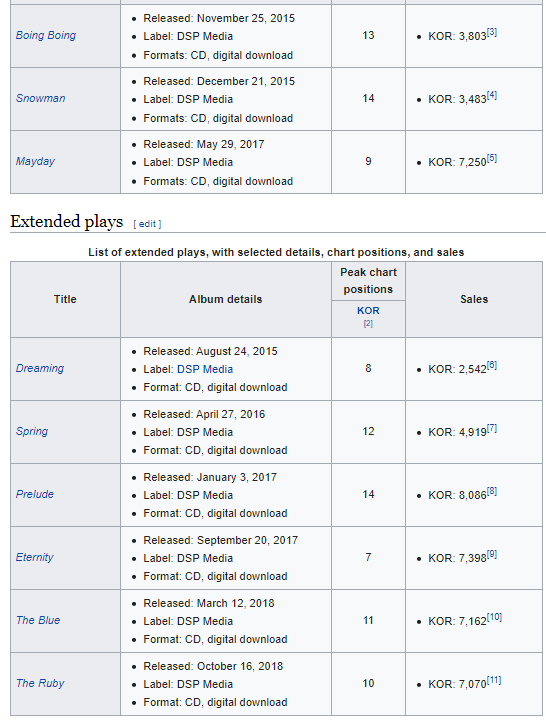Open citation [11] next to The Ruby sales
The width and height of the screenshot is (546, 720).
point(494,680)
